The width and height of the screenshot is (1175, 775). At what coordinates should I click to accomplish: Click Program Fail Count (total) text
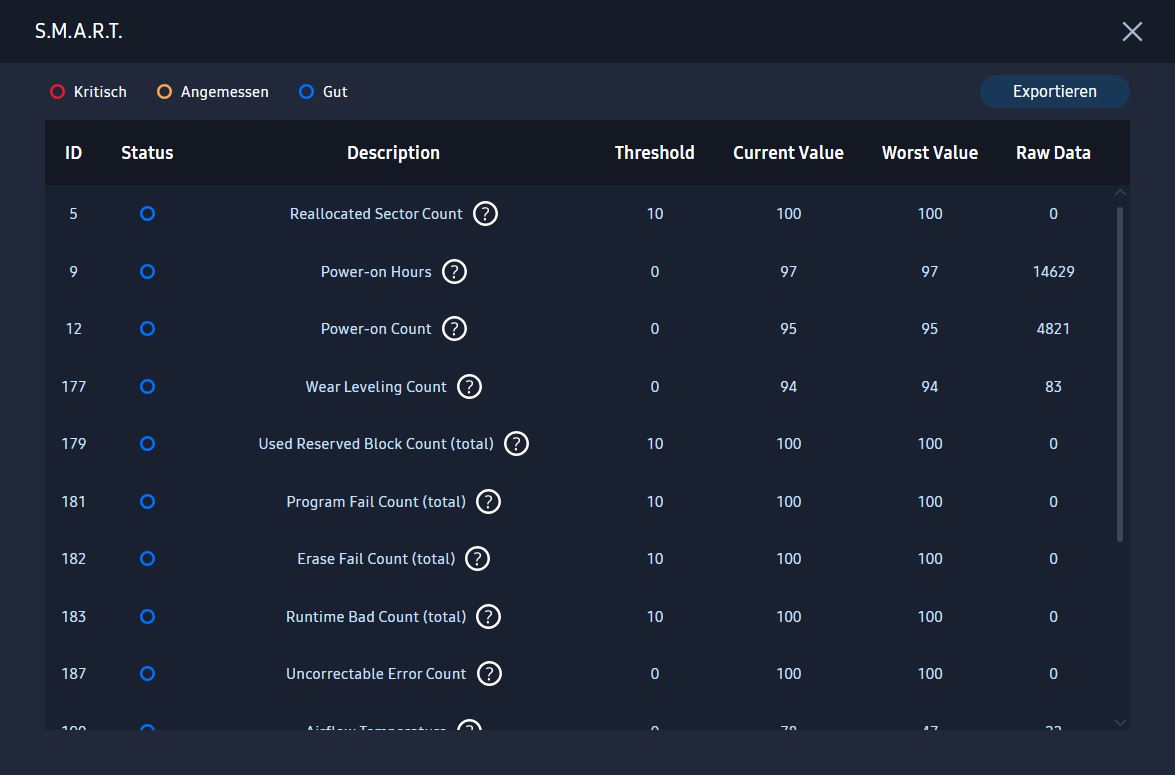[x=376, y=501]
